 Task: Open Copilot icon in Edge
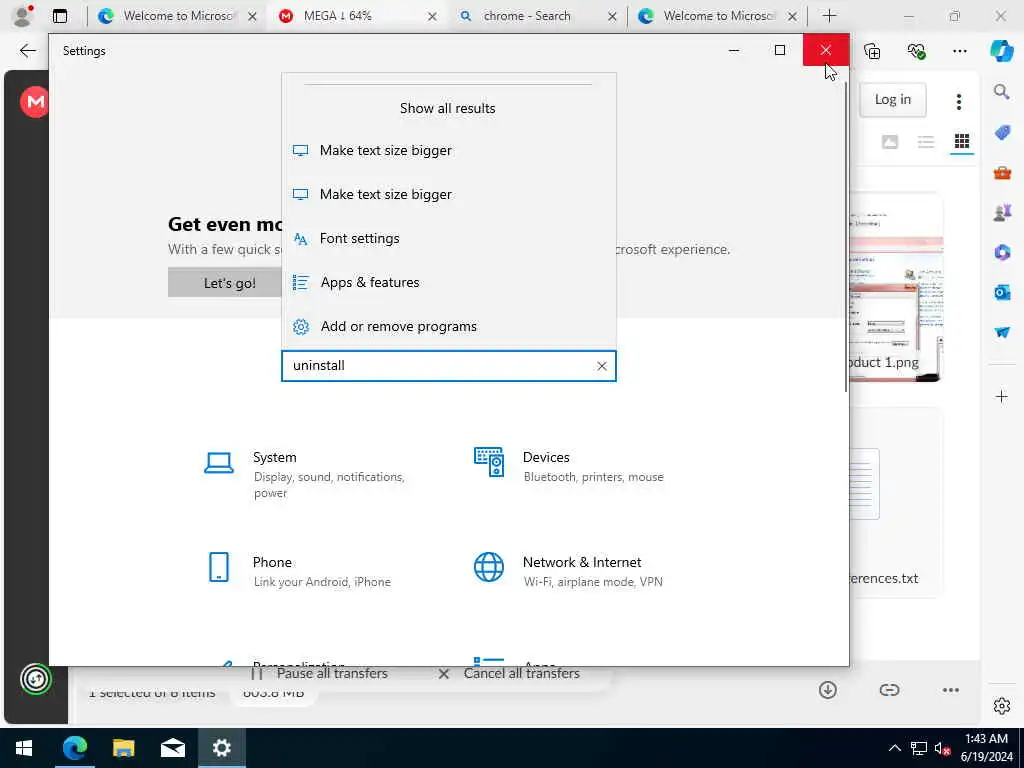[1002, 51]
